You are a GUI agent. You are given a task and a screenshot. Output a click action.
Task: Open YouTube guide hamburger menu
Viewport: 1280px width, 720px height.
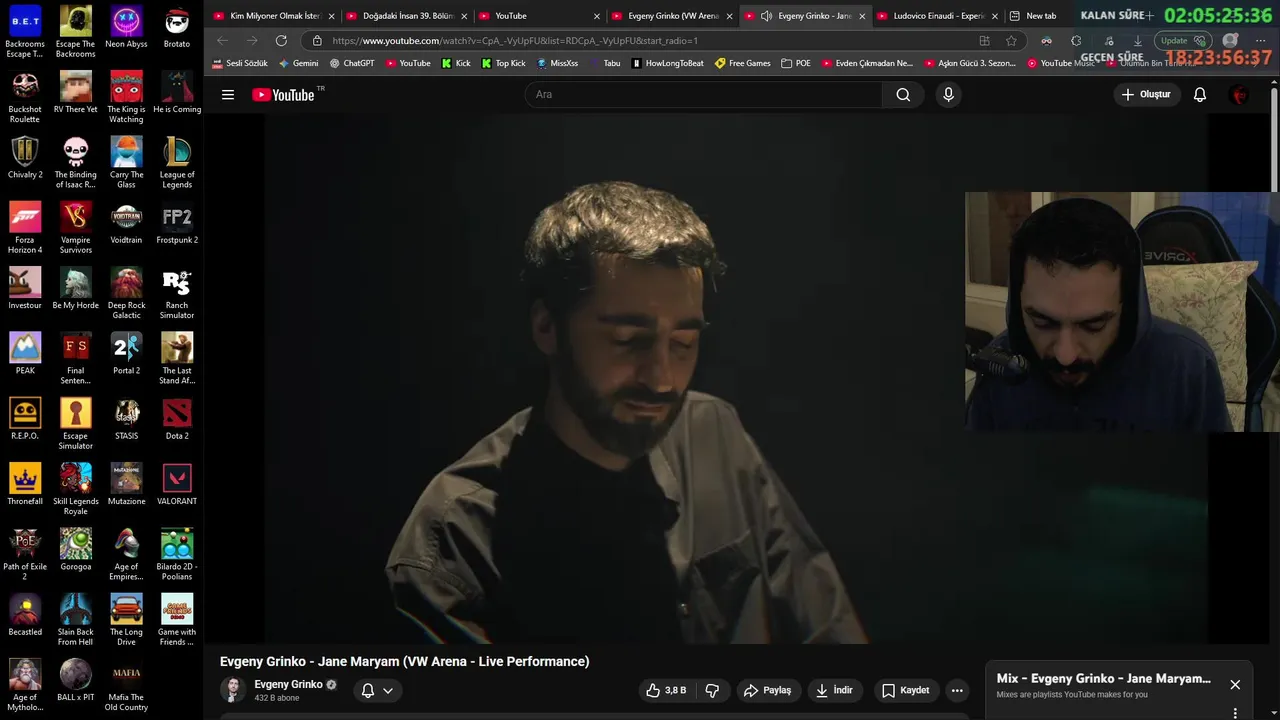pos(228,94)
